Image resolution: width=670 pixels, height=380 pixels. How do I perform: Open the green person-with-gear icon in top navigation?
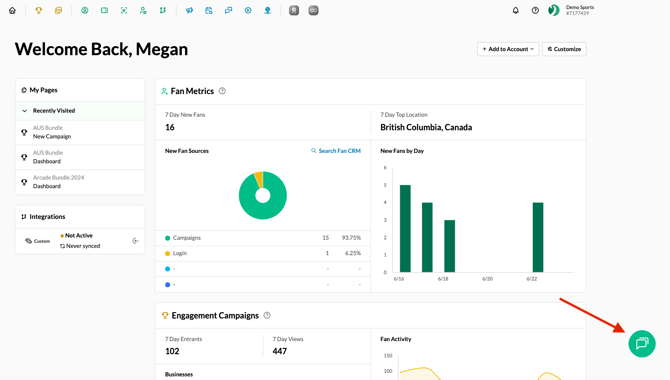pos(143,11)
